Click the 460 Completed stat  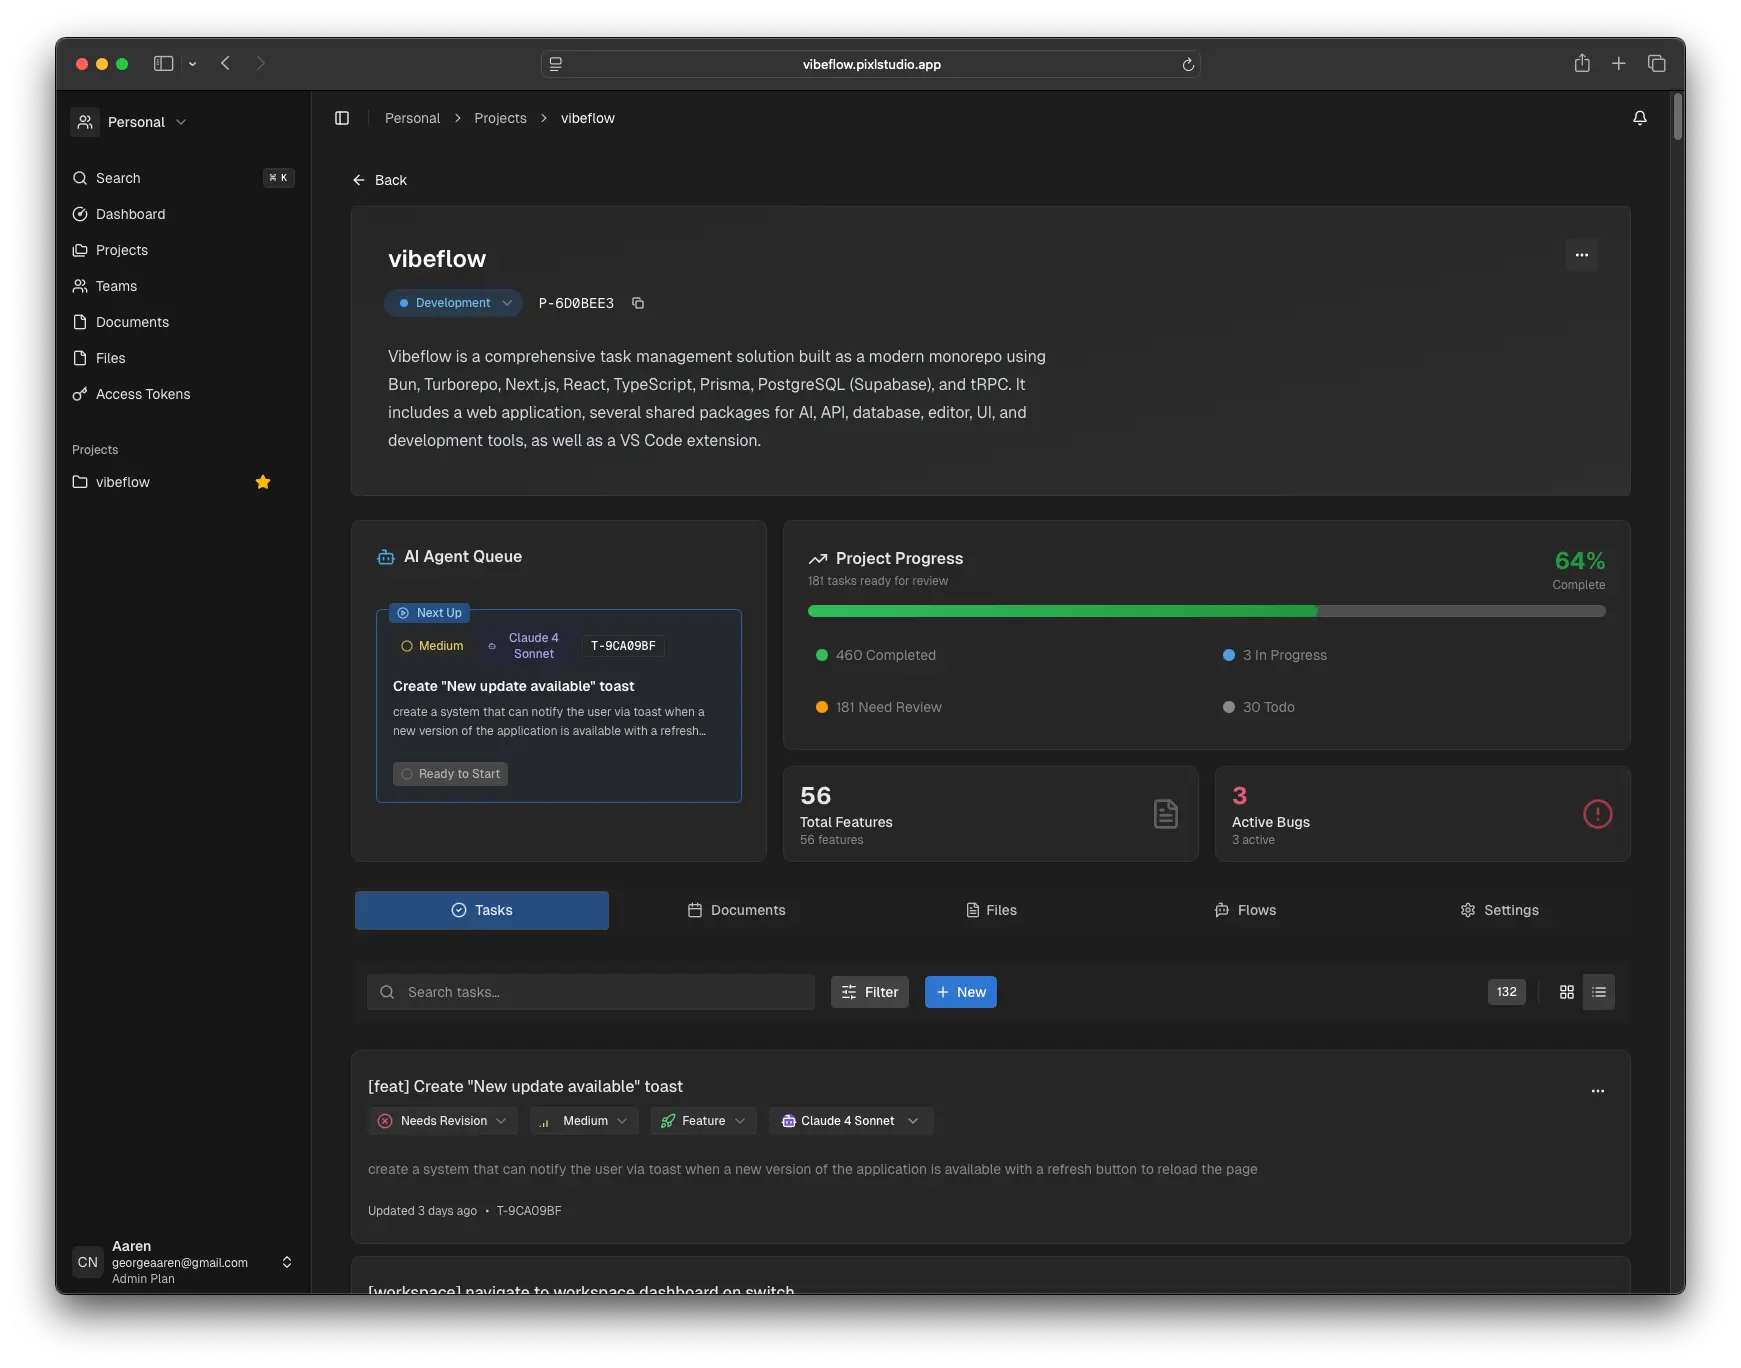(876, 655)
